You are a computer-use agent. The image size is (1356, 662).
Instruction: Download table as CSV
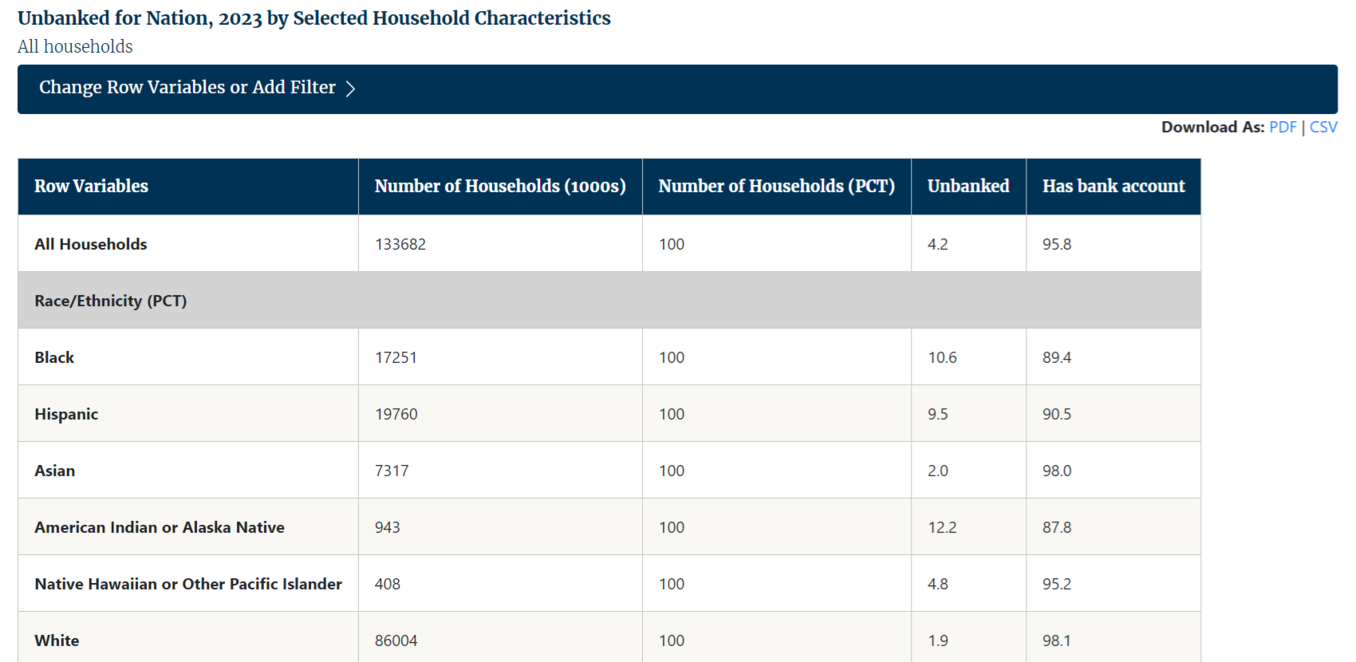pyautogui.click(x=1323, y=127)
